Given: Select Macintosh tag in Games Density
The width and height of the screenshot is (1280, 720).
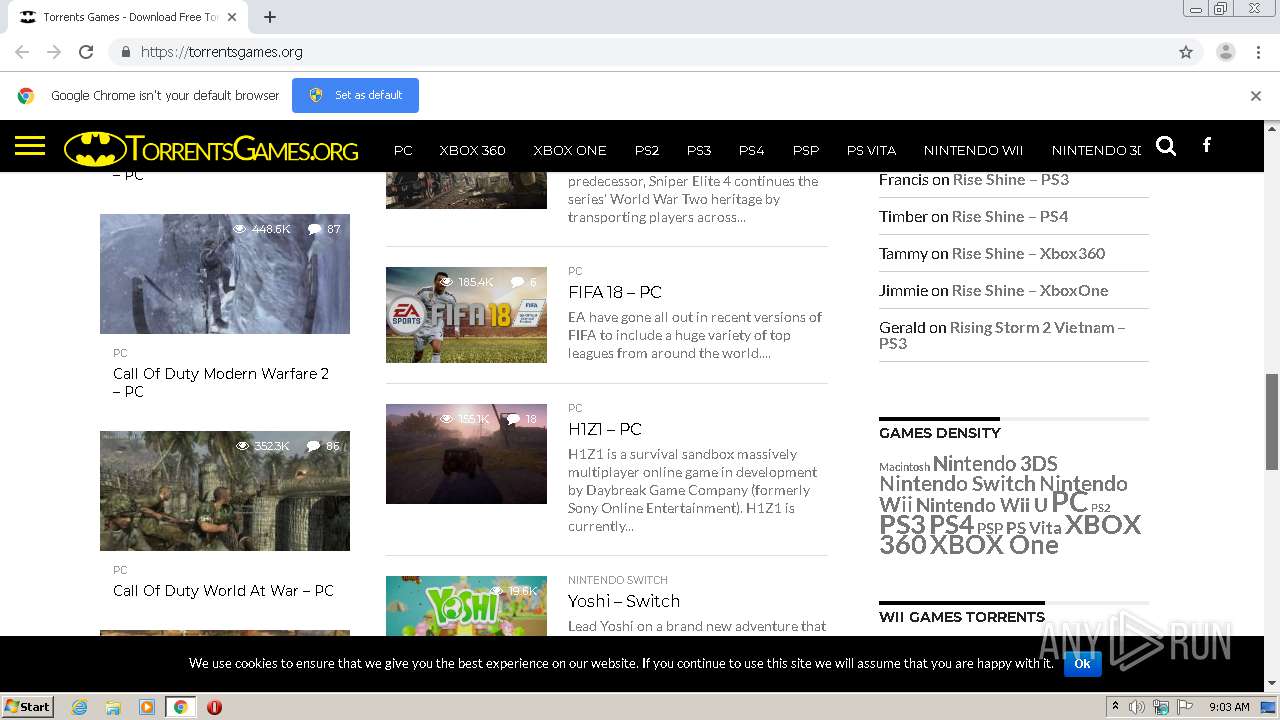Looking at the screenshot, I should click(904, 467).
